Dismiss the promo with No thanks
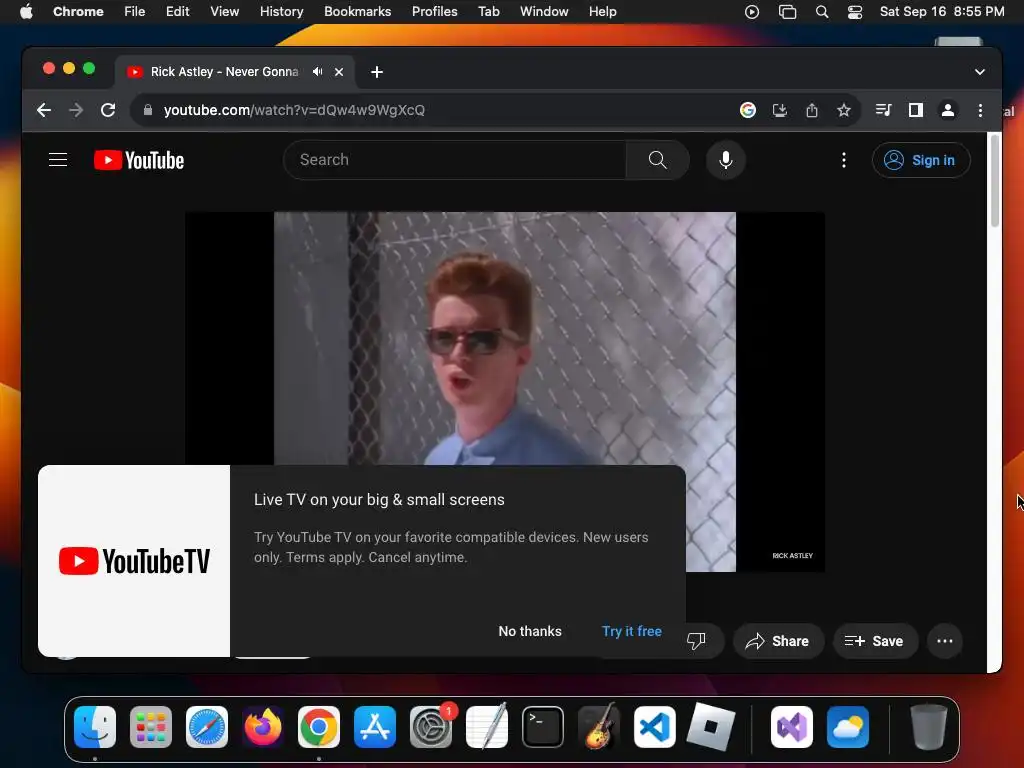This screenshot has width=1024, height=768. point(530,632)
